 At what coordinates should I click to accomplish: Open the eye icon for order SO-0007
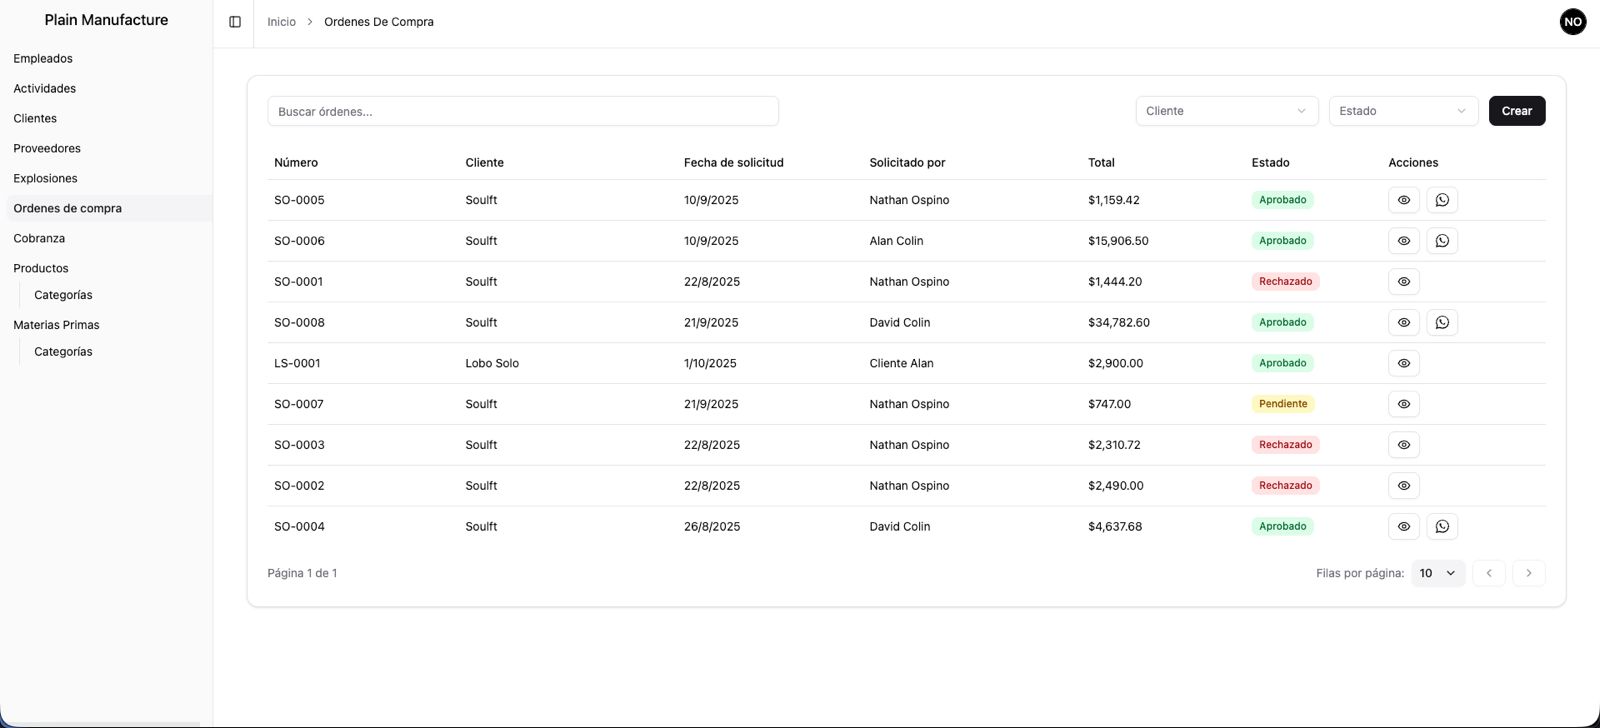[1403, 403]
